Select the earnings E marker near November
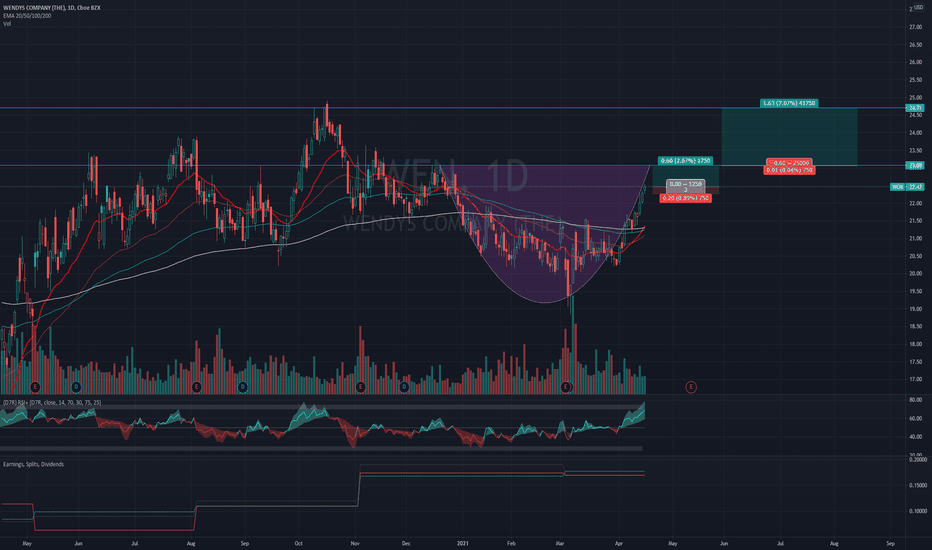The width and height of the screenshot is (932, 550). click(360, 387)
